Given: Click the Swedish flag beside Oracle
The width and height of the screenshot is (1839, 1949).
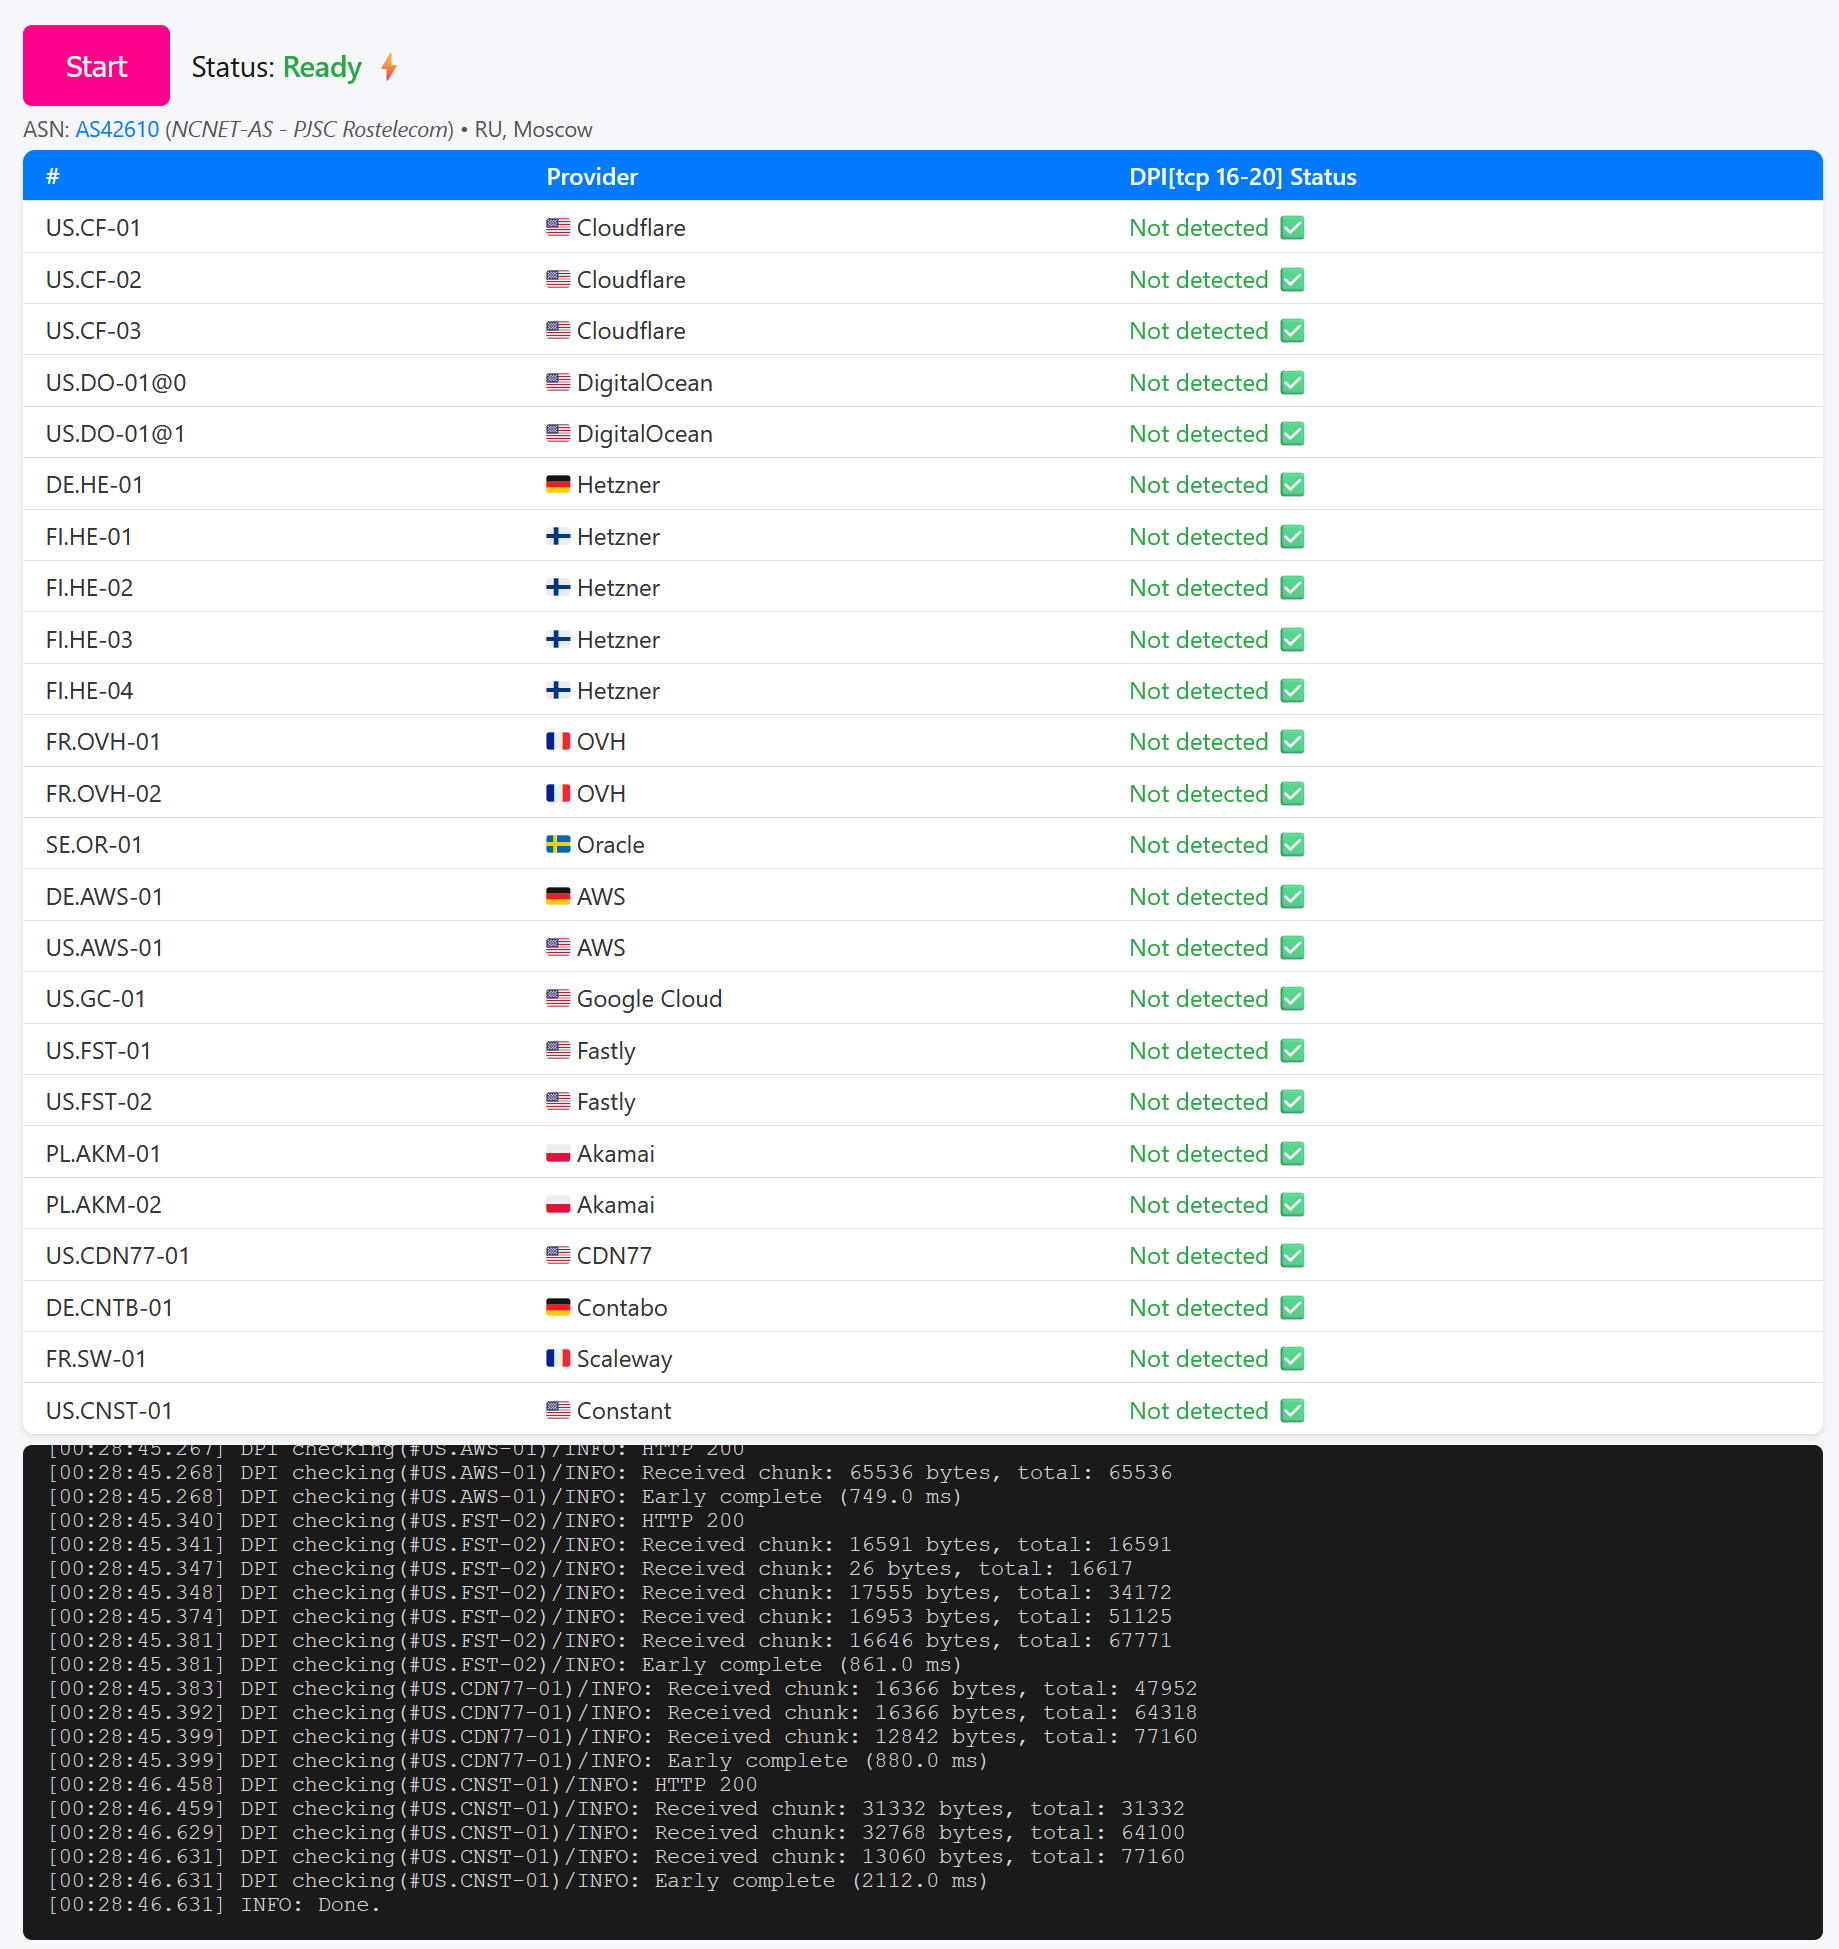Looking at the screenshot, I should click(558, 844).
